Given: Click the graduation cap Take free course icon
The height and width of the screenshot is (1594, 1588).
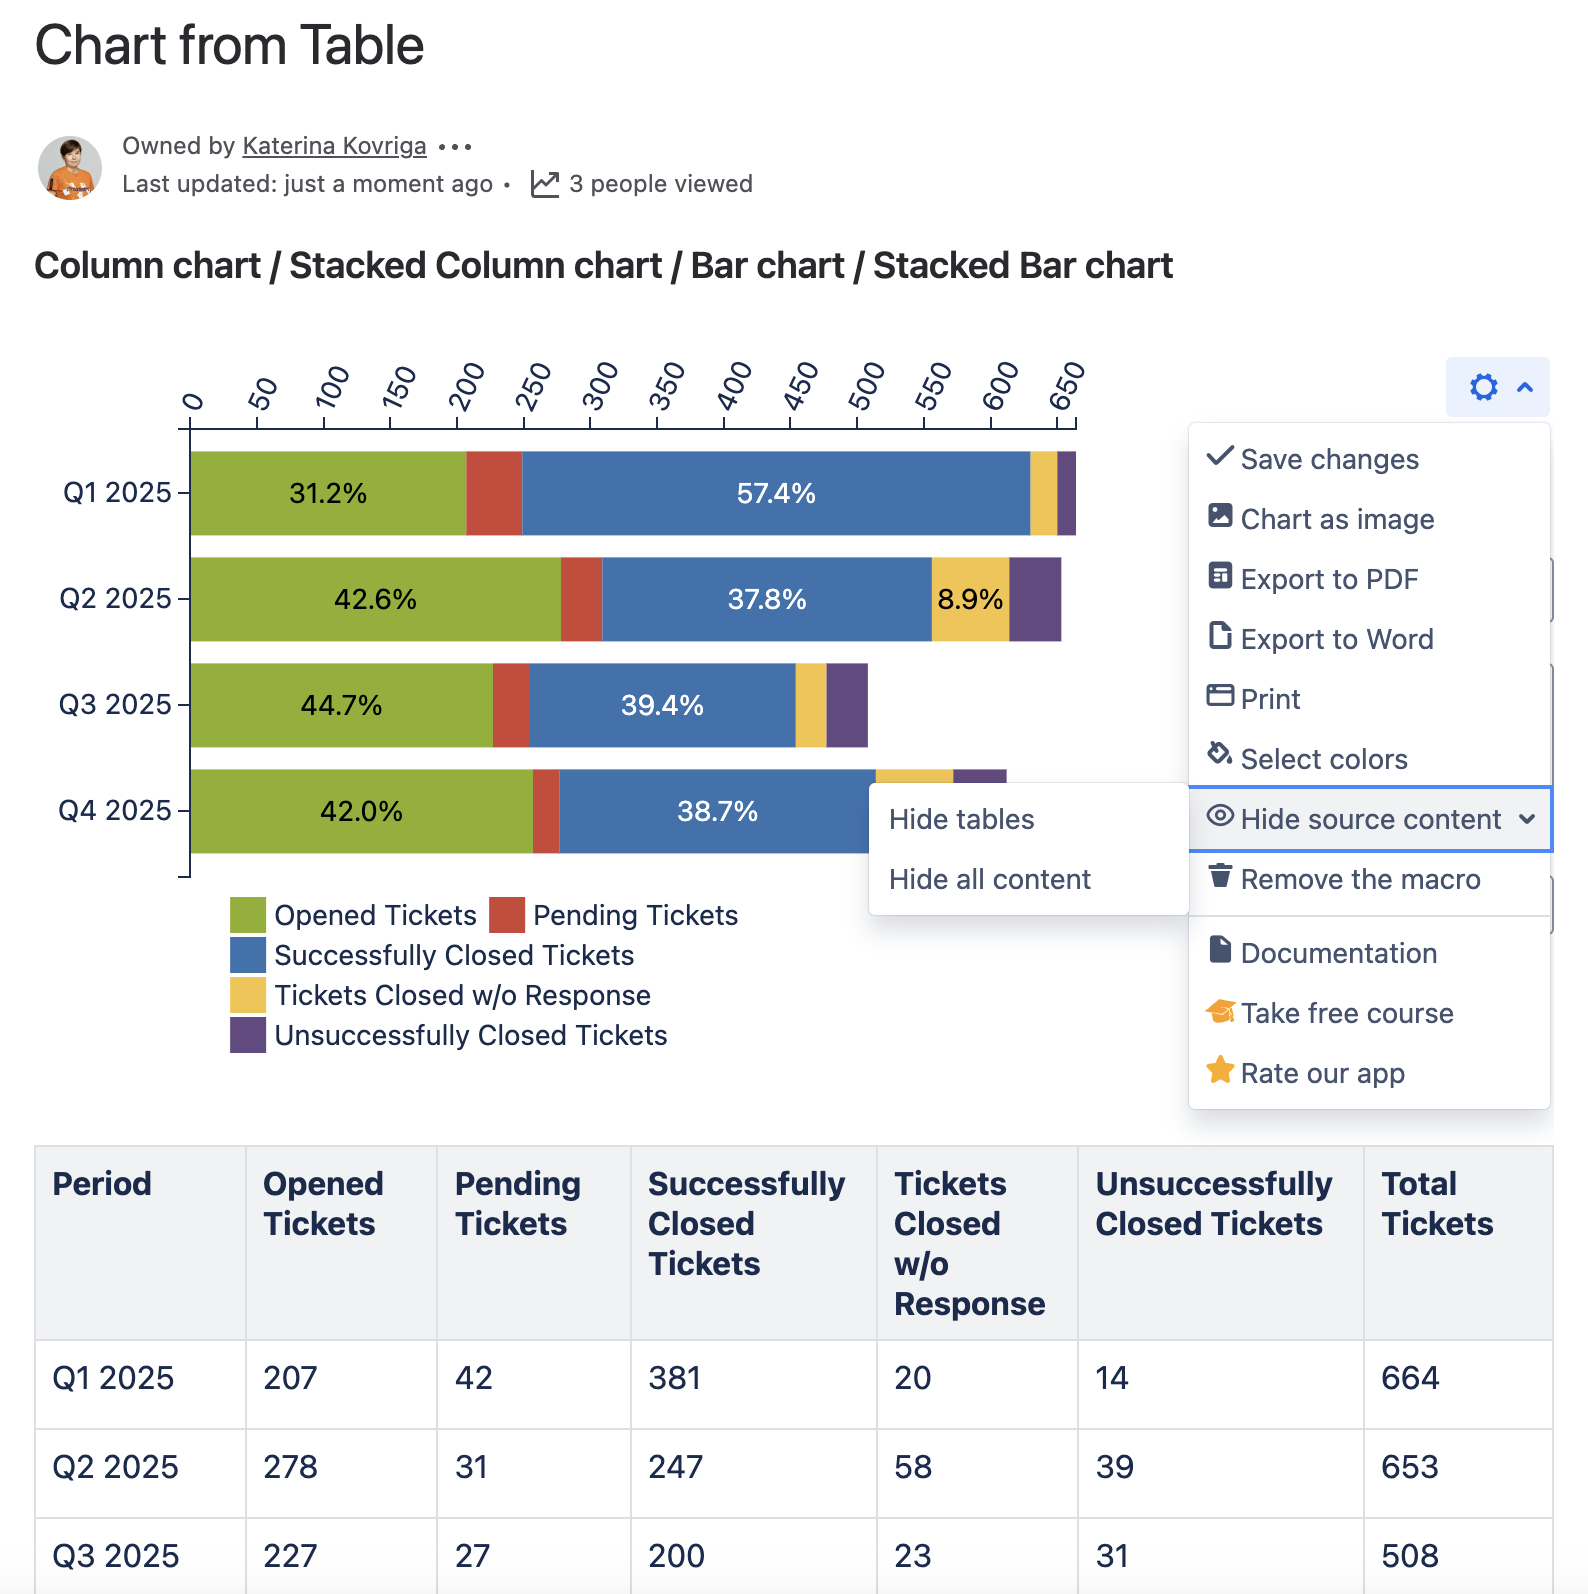Looking at the screenshot, I should (1220, 1011).
